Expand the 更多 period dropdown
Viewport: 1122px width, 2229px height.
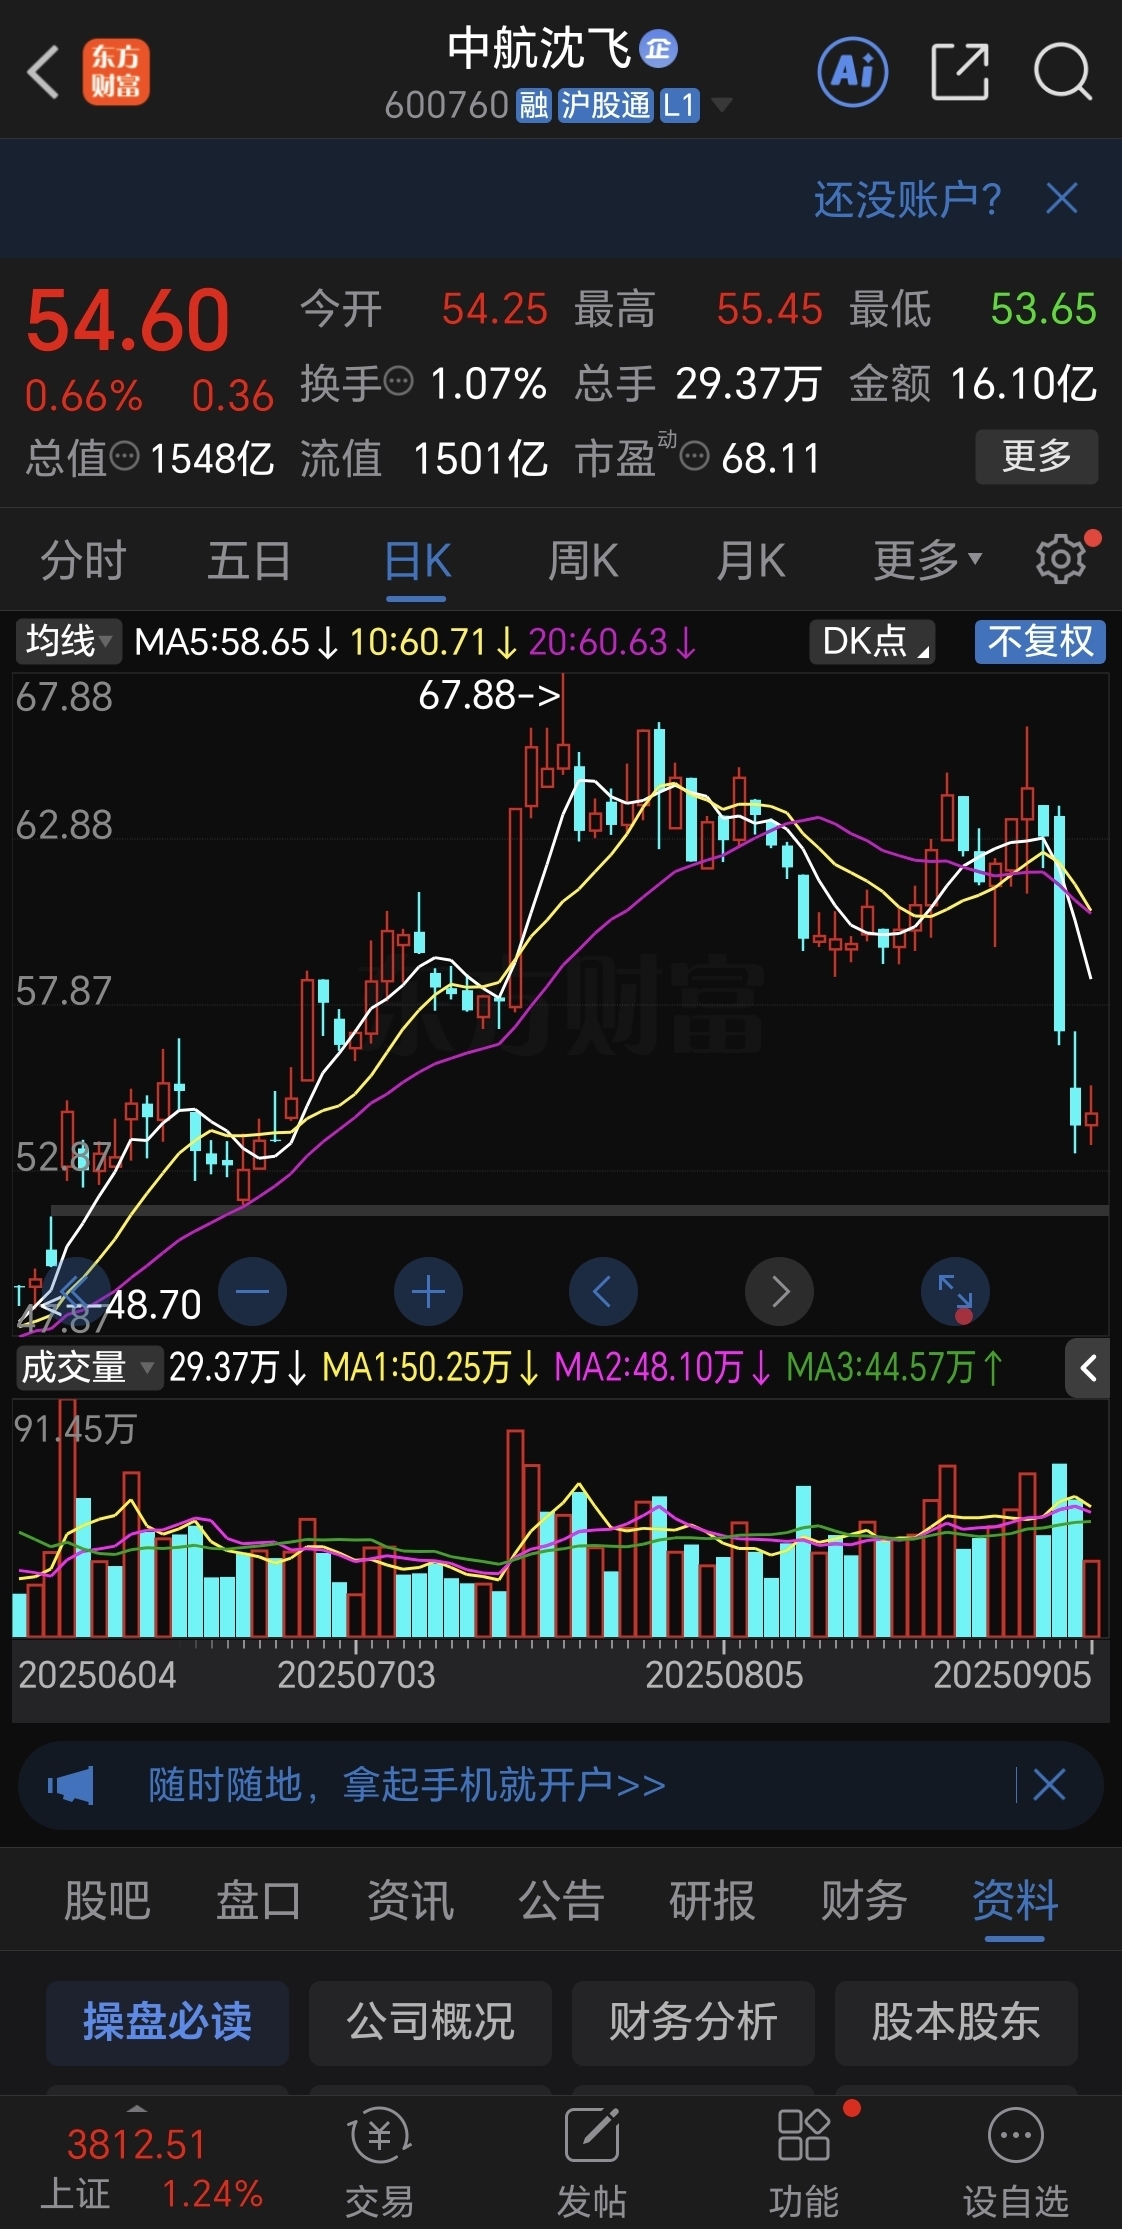(x=927, y=560)
